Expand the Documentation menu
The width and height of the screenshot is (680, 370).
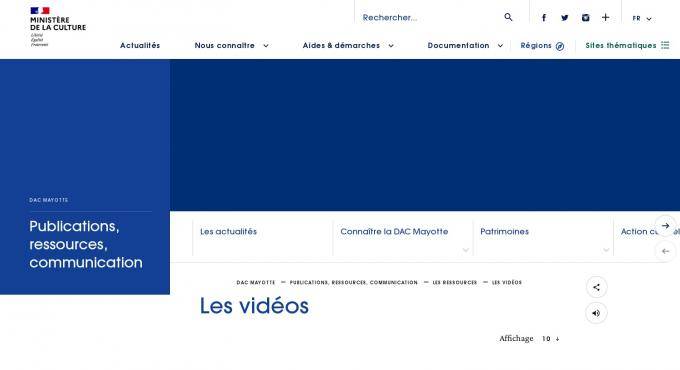(x=465, y=46)
